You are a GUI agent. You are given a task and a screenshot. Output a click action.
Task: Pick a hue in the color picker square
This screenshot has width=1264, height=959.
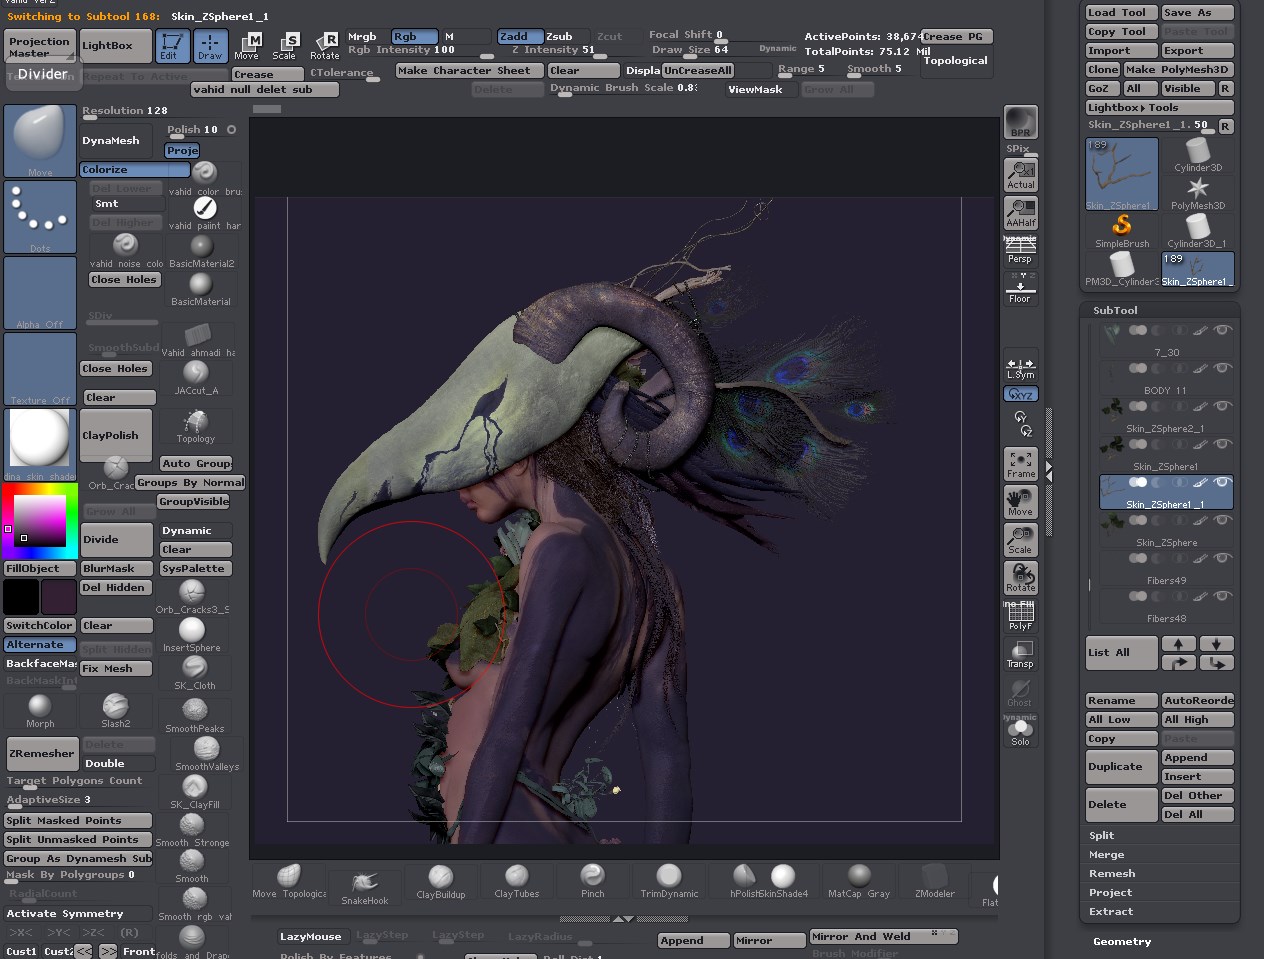40,520
